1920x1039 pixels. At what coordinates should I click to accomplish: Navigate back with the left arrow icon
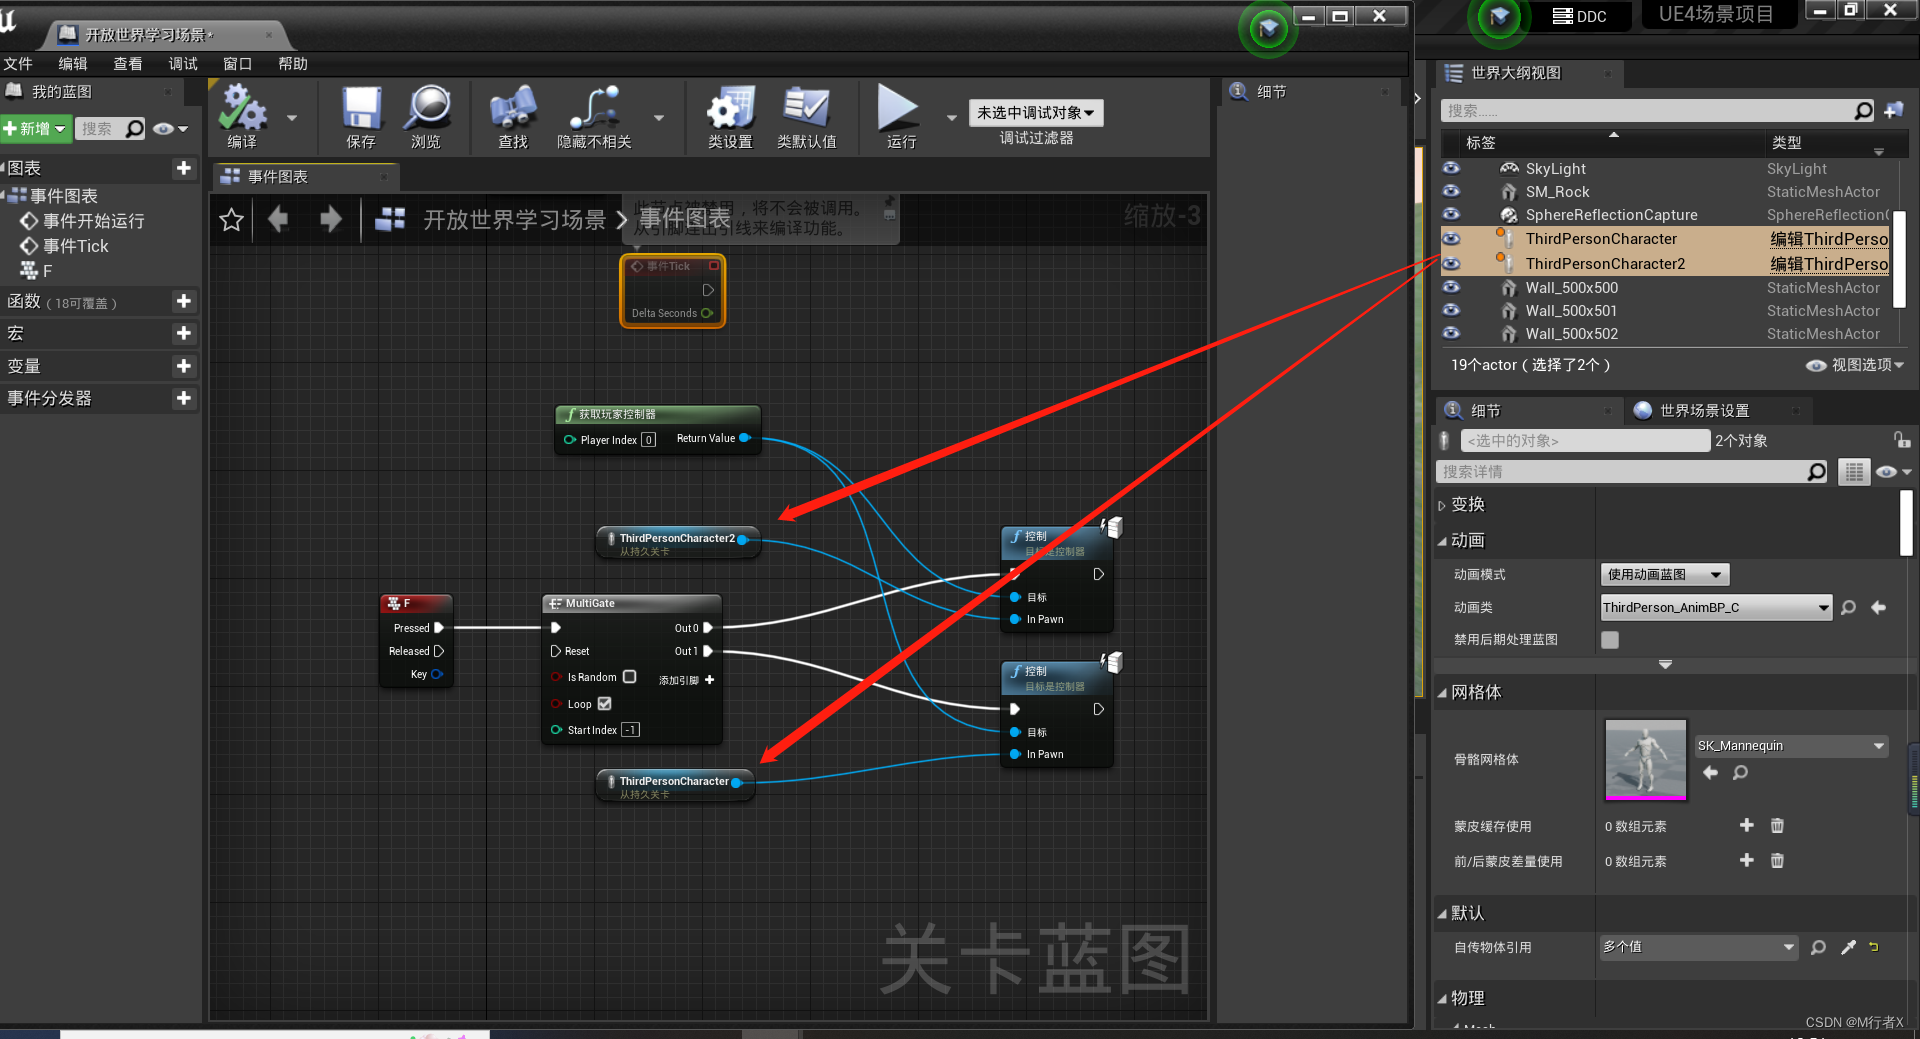pos(278,218)
